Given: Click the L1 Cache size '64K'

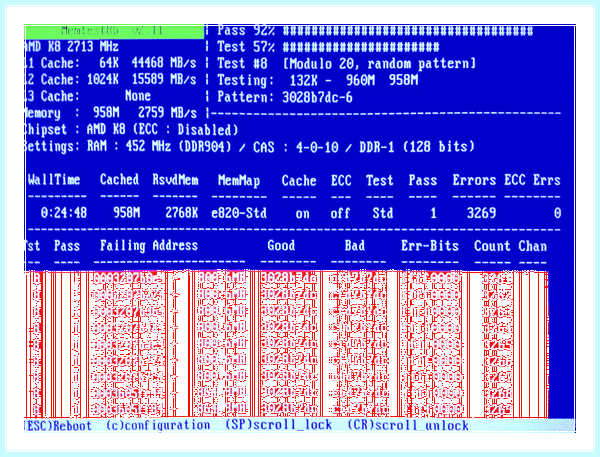Looking at the screenshot, I should [109, 63].
